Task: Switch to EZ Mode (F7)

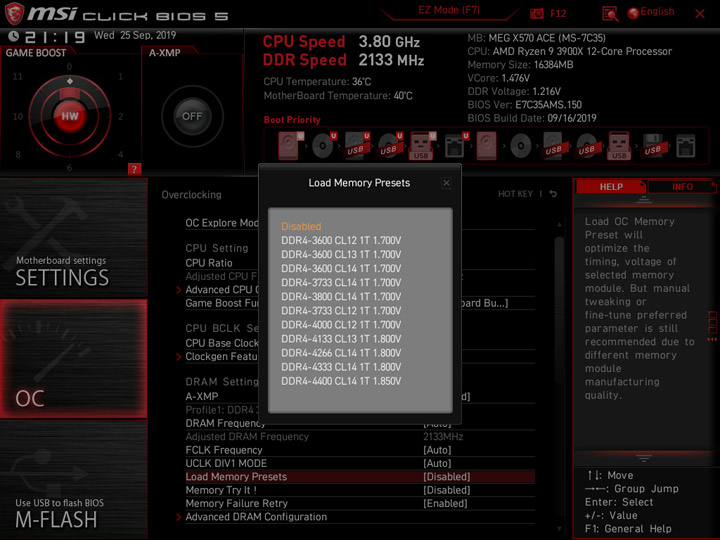Action: pyautogui.click(x=449, y=10)
